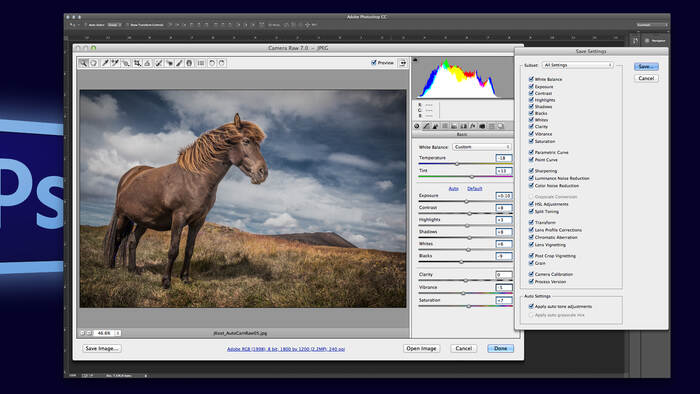The height and width of the screenshot is (394, 700).
Task: Zoom in with the plus button
Action: click(89, 333)
